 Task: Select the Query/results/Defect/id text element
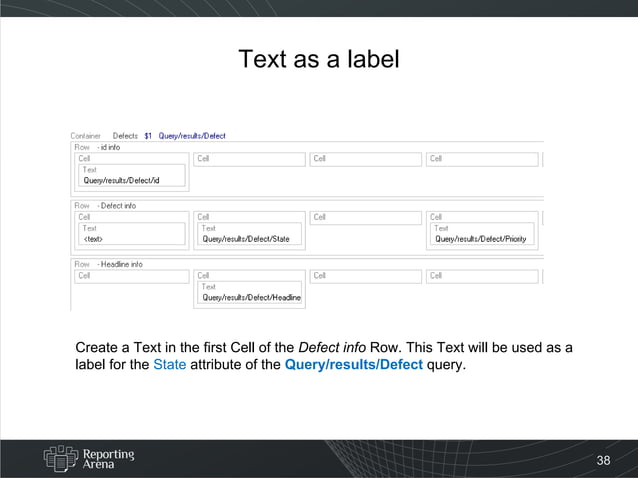tap(121, 181)
